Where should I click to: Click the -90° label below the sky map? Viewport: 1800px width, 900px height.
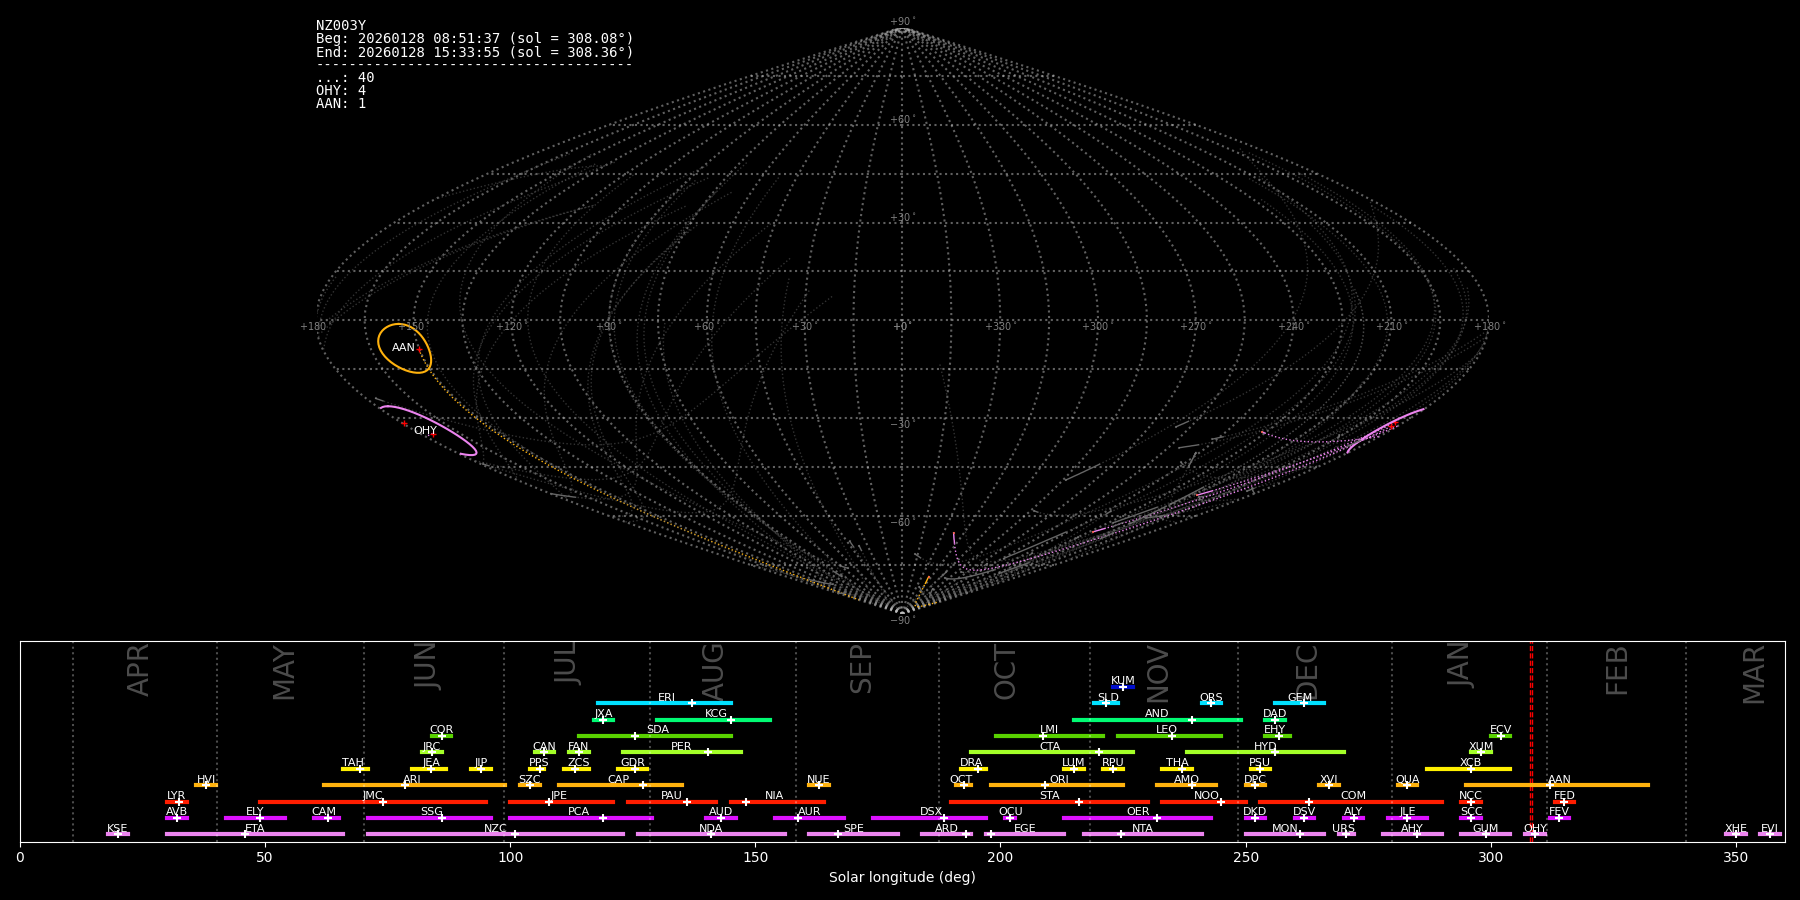(x=901, y=621)
